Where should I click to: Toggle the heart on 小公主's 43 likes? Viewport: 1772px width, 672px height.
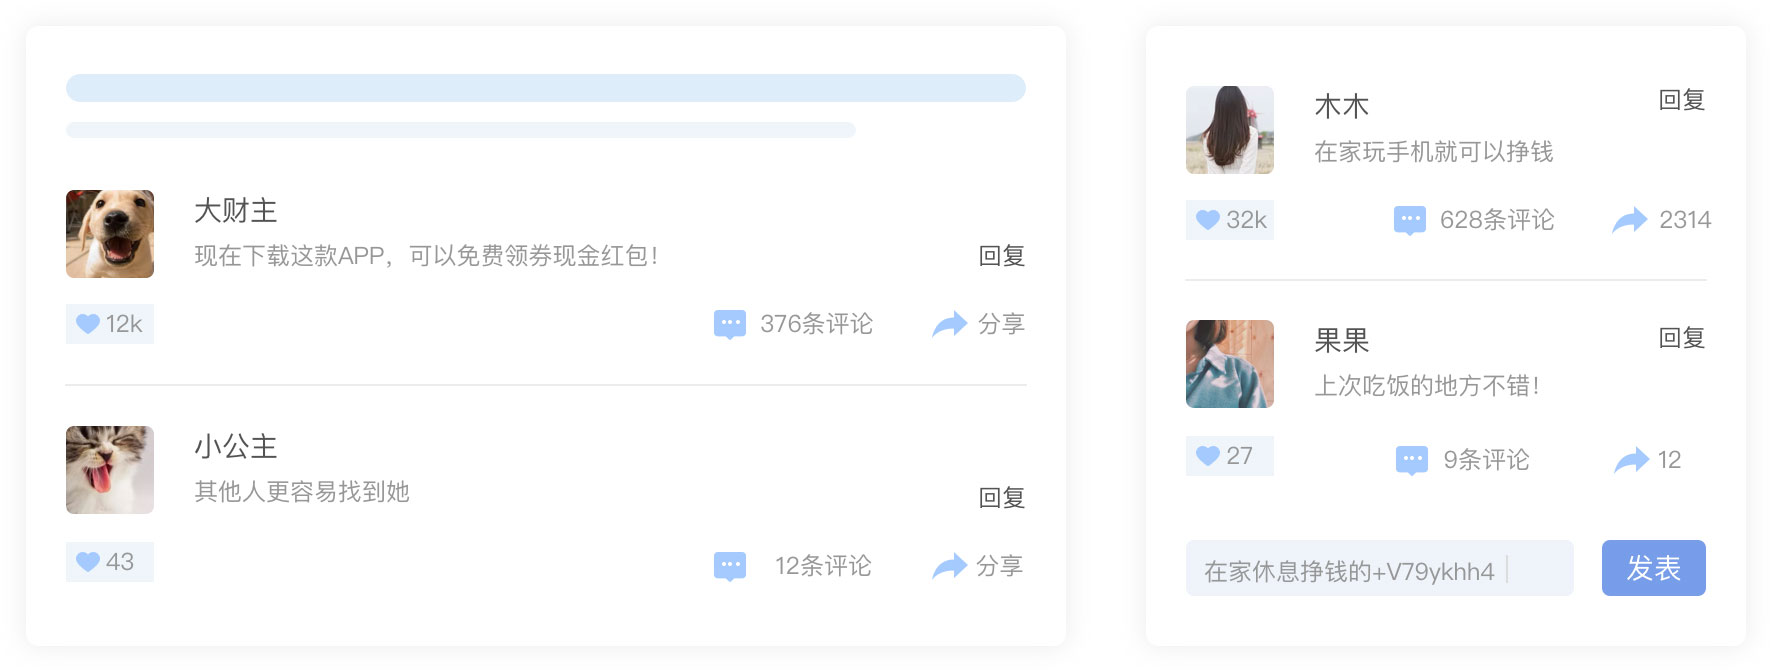click(x=88, y=562)
